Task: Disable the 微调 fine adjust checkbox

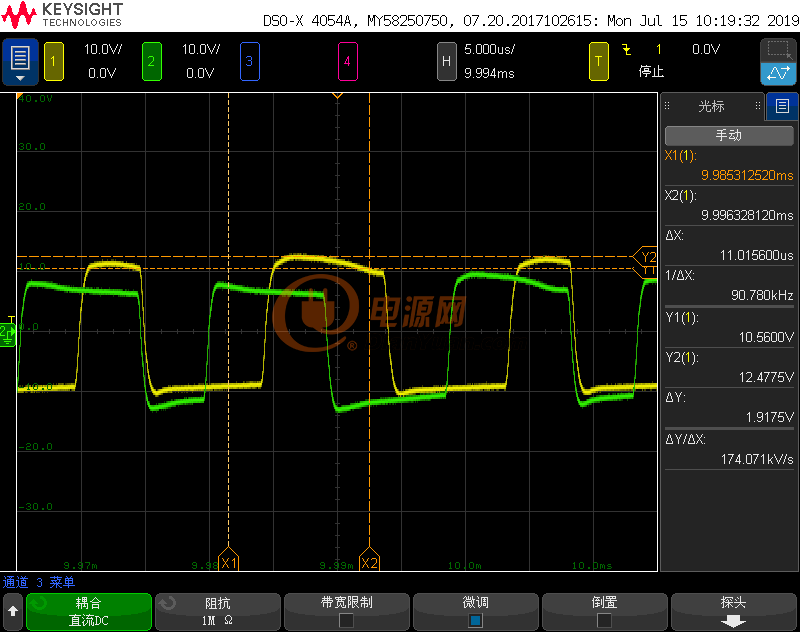Action: click(x=476, y=620)
